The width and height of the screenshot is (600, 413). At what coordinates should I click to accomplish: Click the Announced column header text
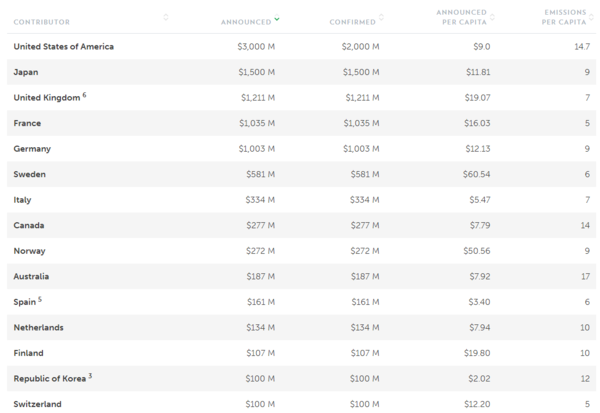(245, 19)
